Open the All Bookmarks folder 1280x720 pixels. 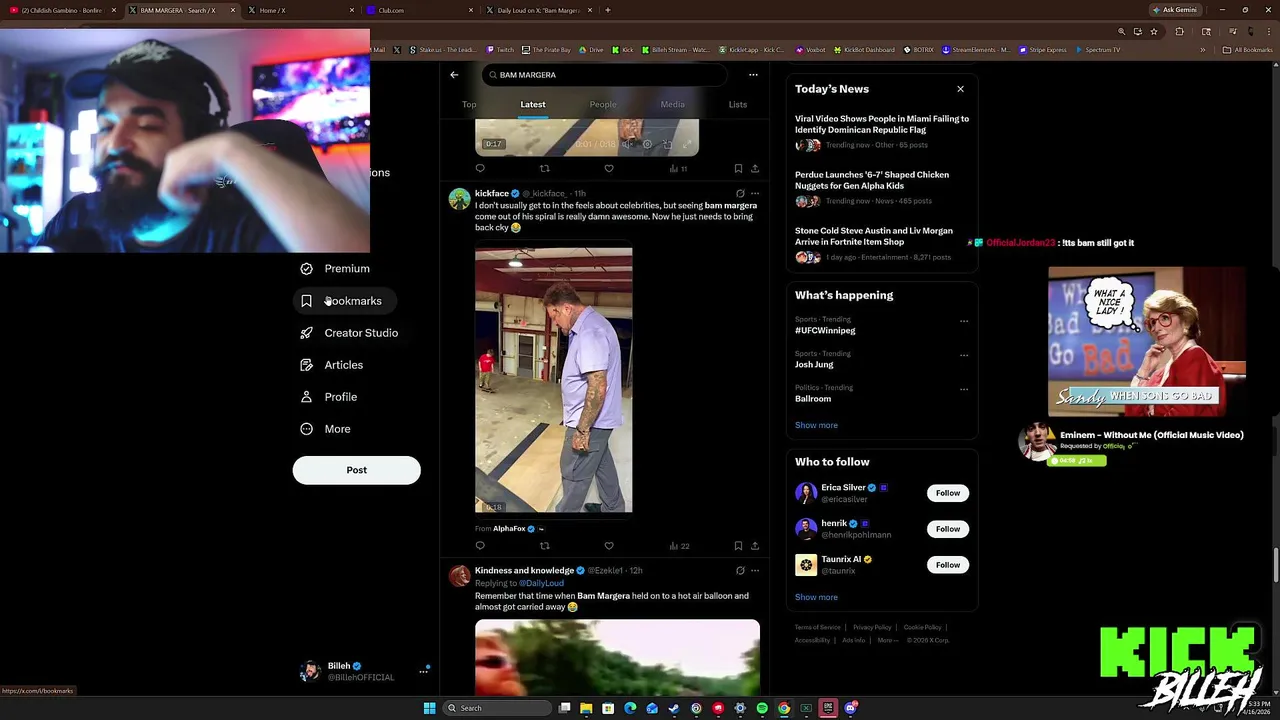pos(1248,50)
